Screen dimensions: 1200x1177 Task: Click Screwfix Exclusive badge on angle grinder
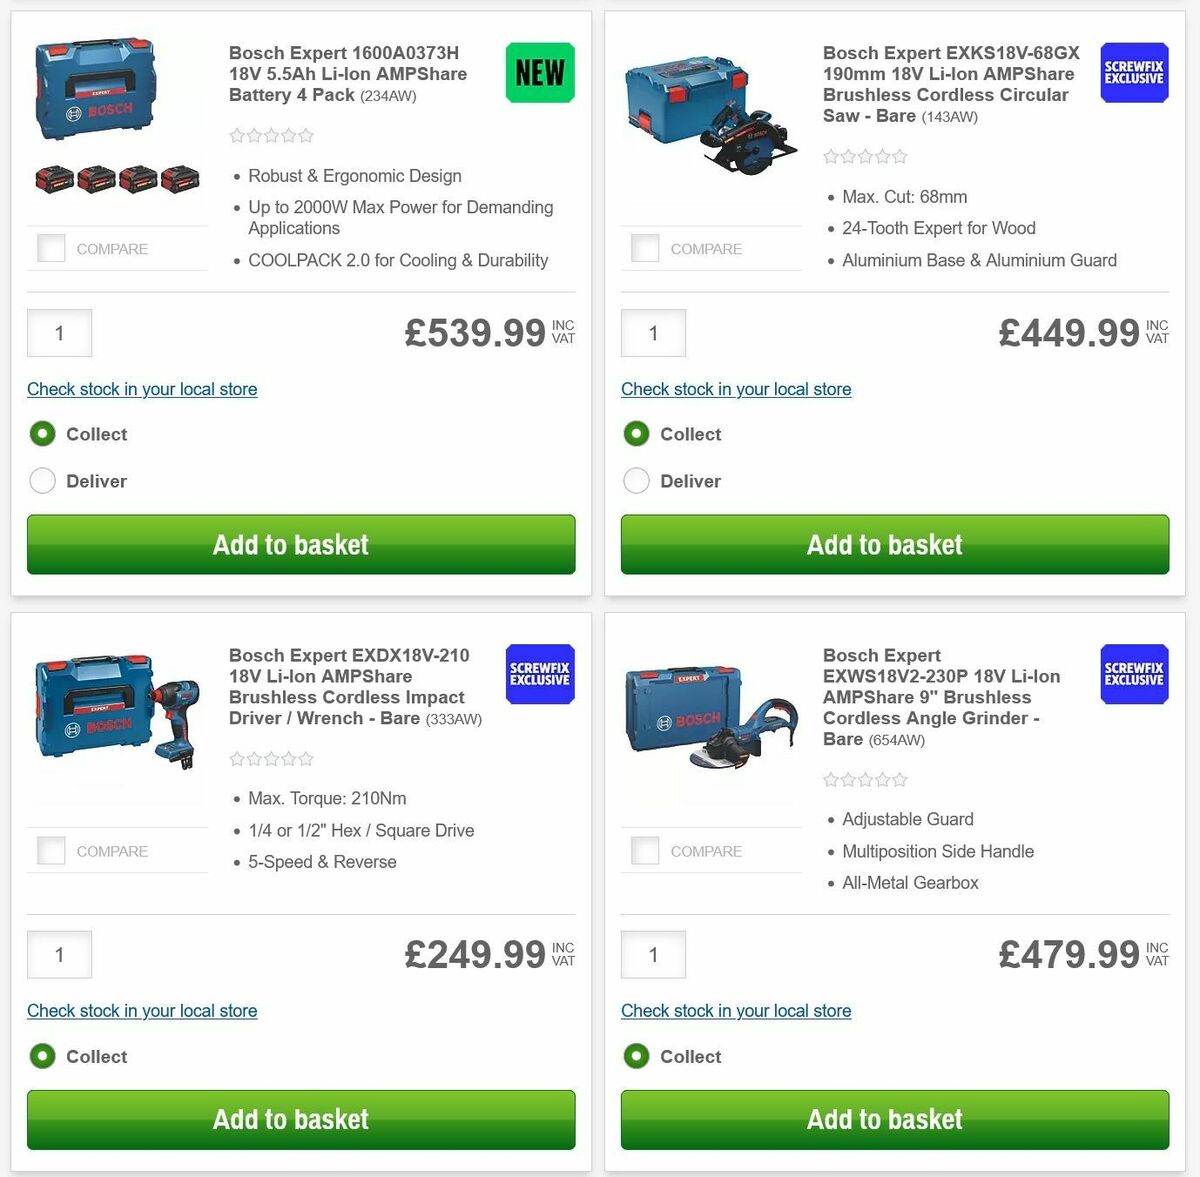click(1133, 674)
